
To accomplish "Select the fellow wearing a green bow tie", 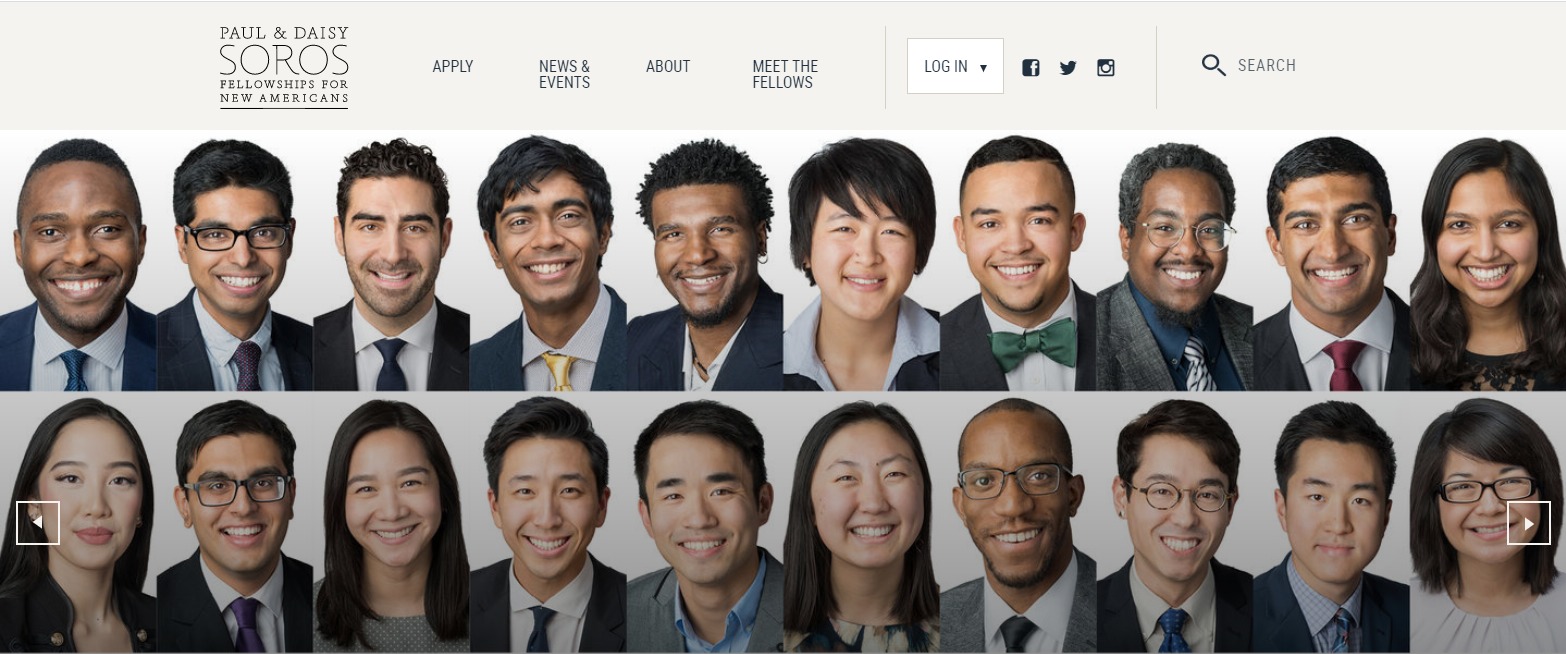I will [x=1017, y=261].
